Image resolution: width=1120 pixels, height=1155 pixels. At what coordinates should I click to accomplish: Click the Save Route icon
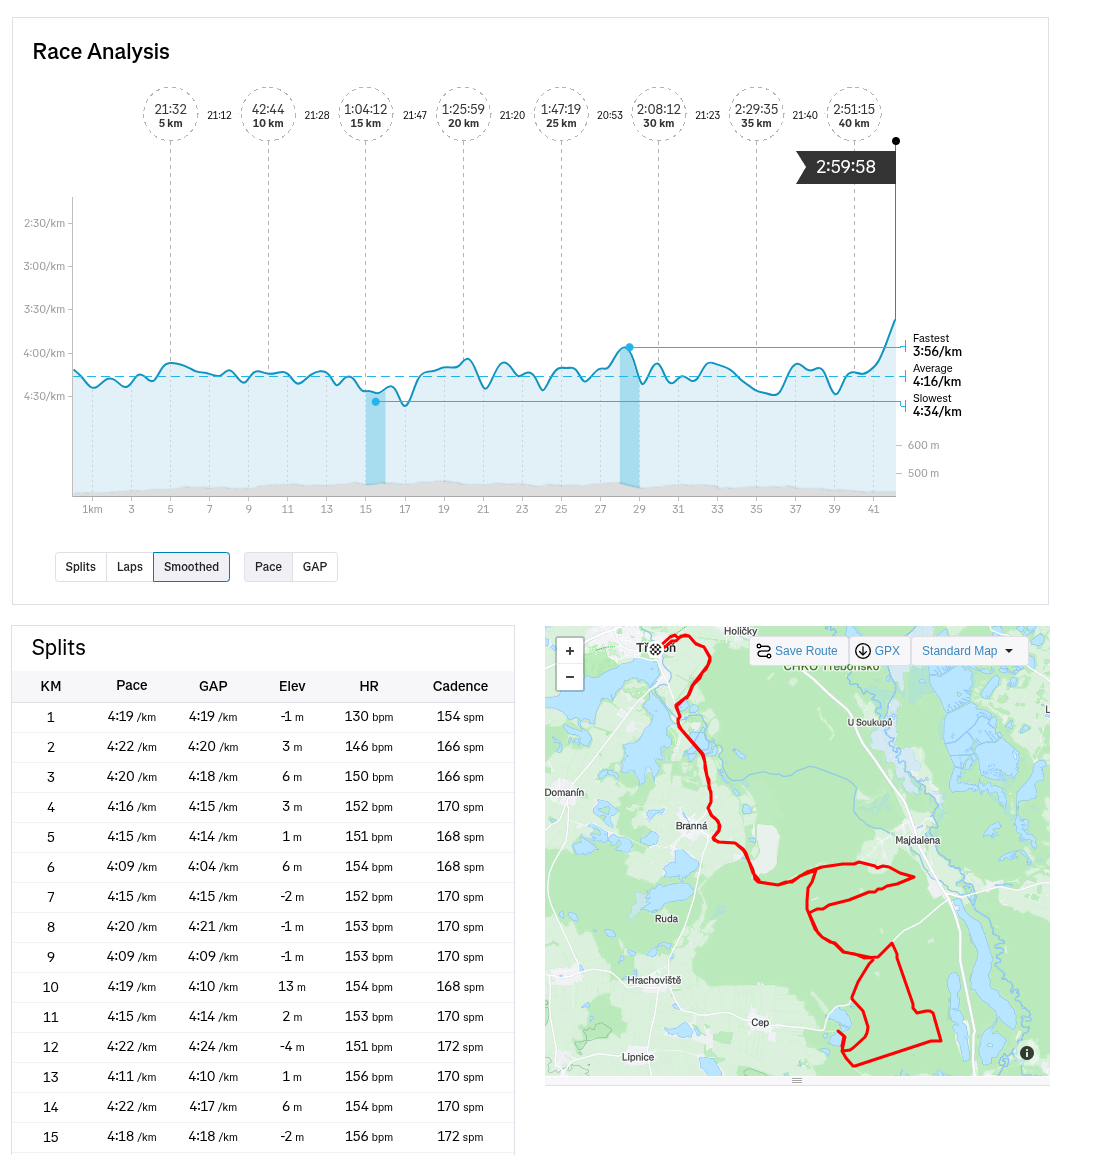point(764,651)
